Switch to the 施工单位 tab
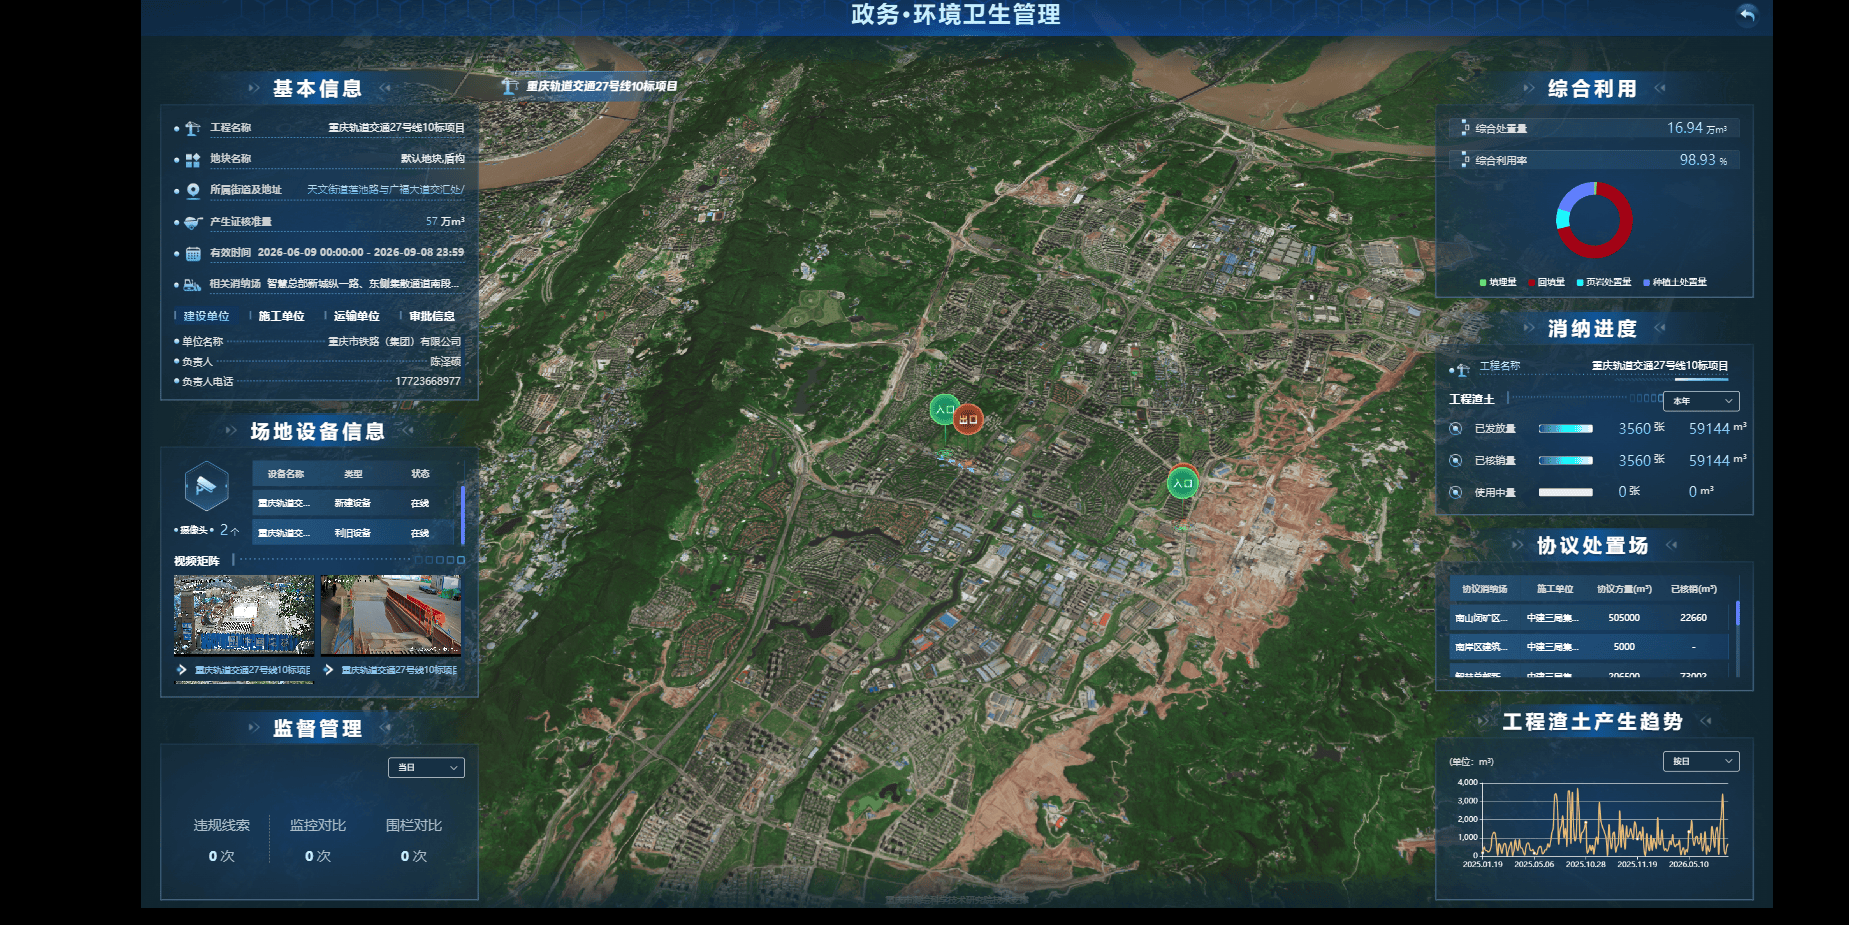Screen dimensions: 1849x925 click(x=281, y=316)
